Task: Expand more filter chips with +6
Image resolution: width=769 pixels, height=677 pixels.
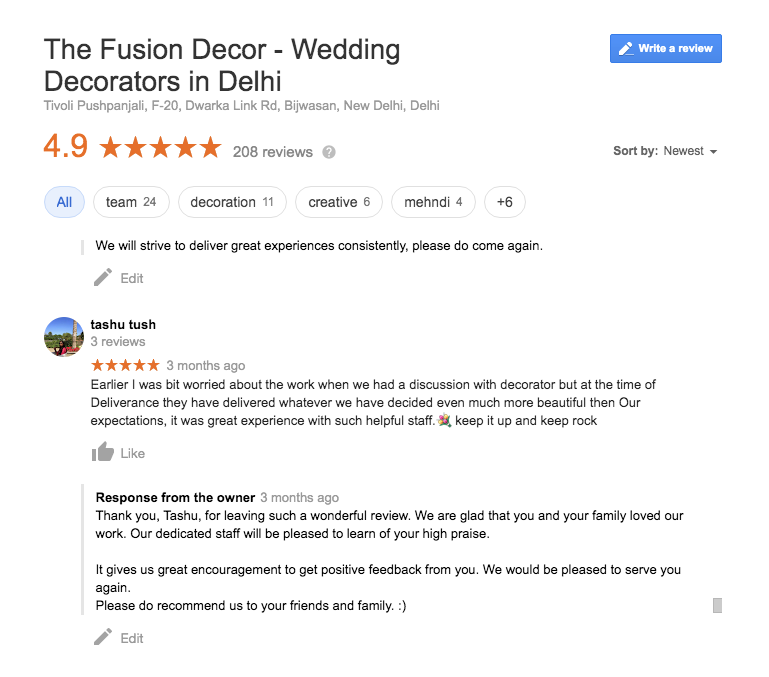Action: coord(505,202)
